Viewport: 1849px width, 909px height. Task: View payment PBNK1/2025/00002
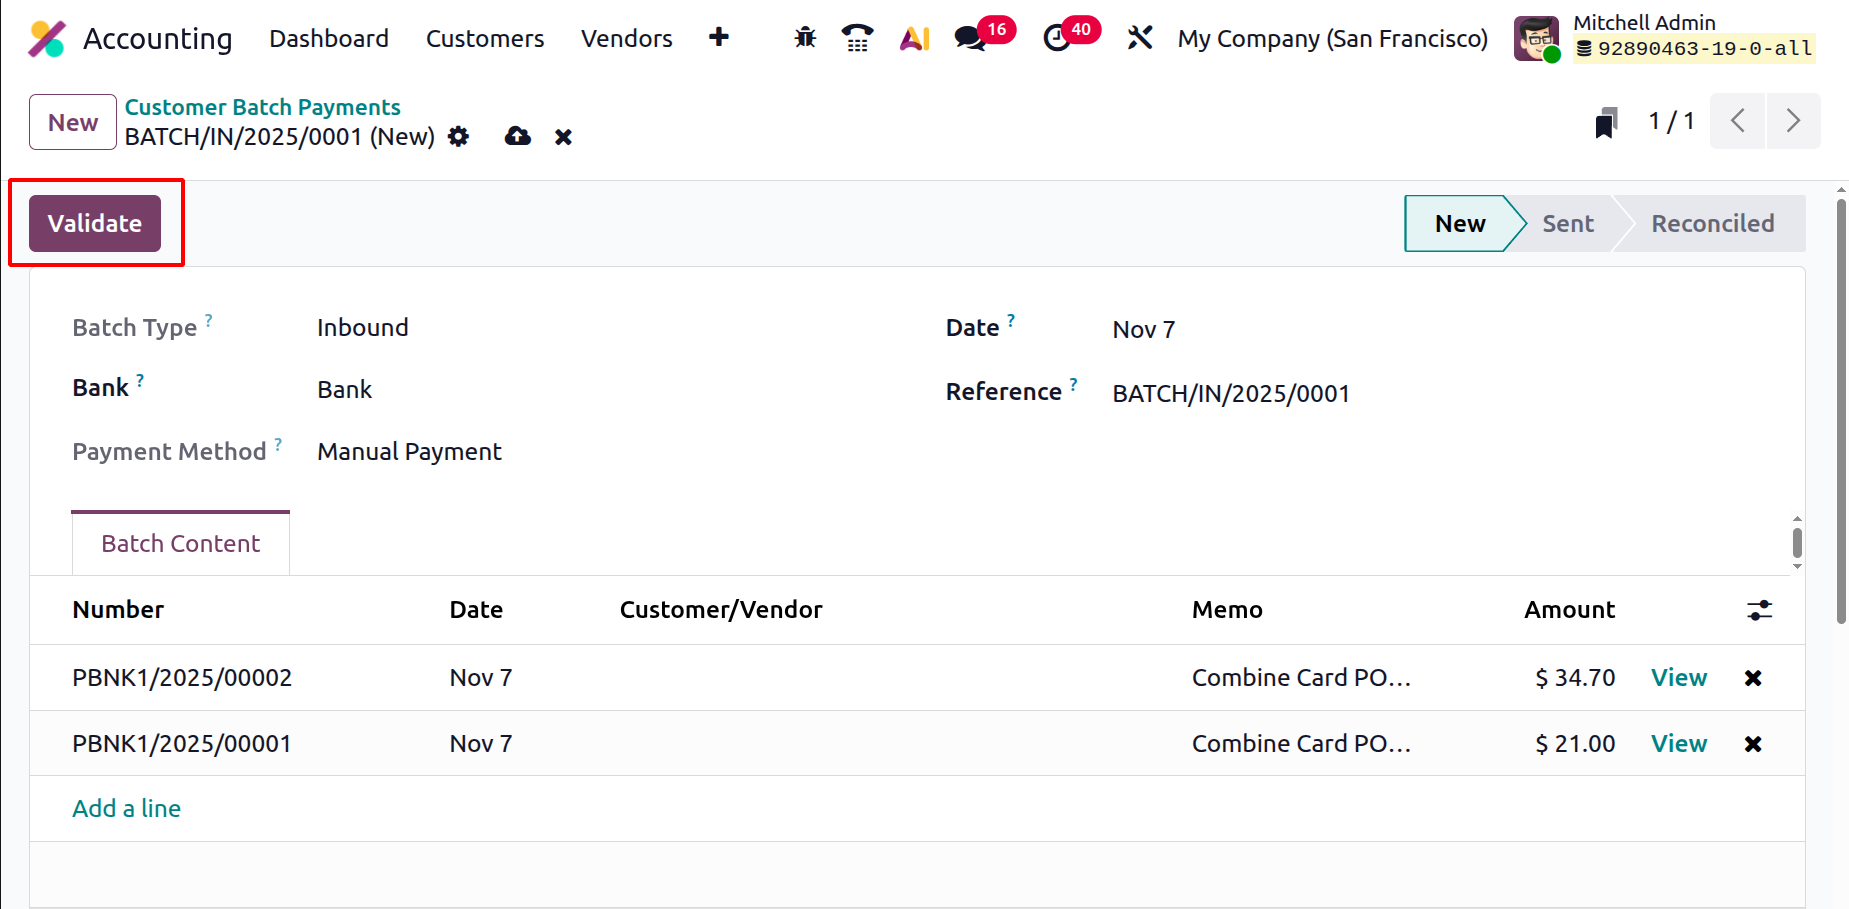pyautogui.click(x=1678, y=678)
